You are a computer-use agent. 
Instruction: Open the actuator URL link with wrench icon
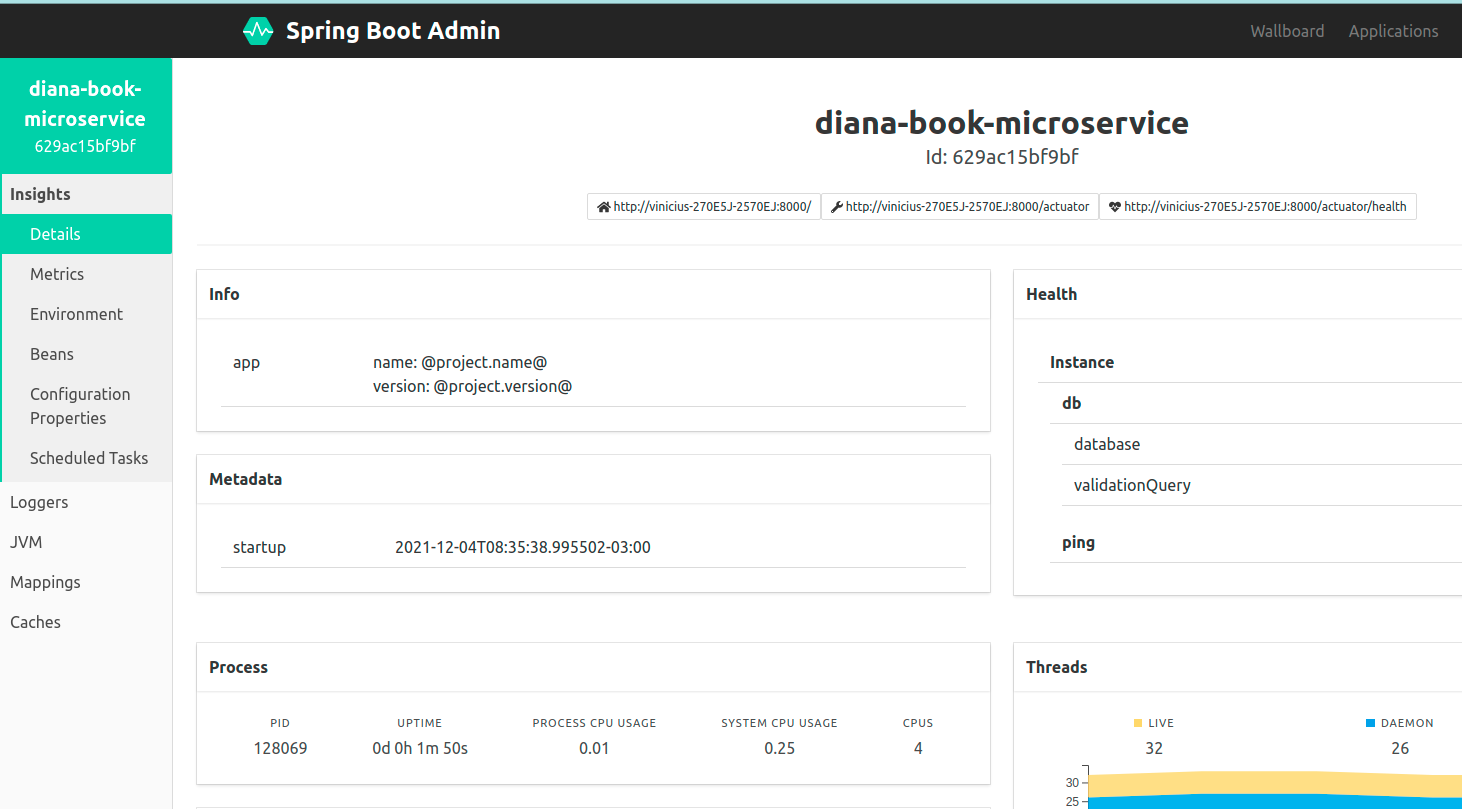960,207
